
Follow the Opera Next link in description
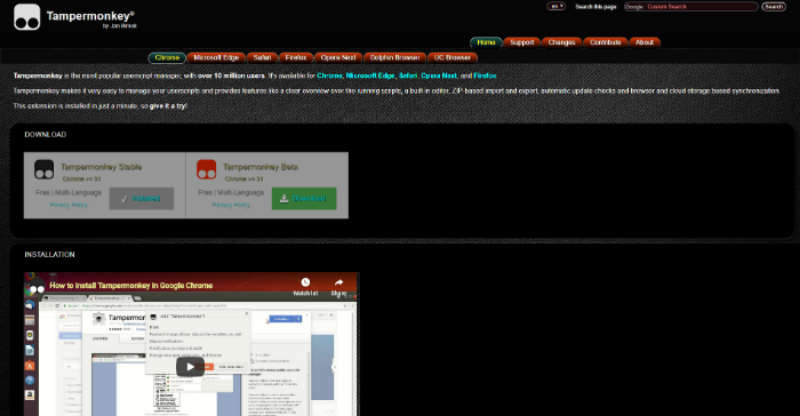(439, 76)
